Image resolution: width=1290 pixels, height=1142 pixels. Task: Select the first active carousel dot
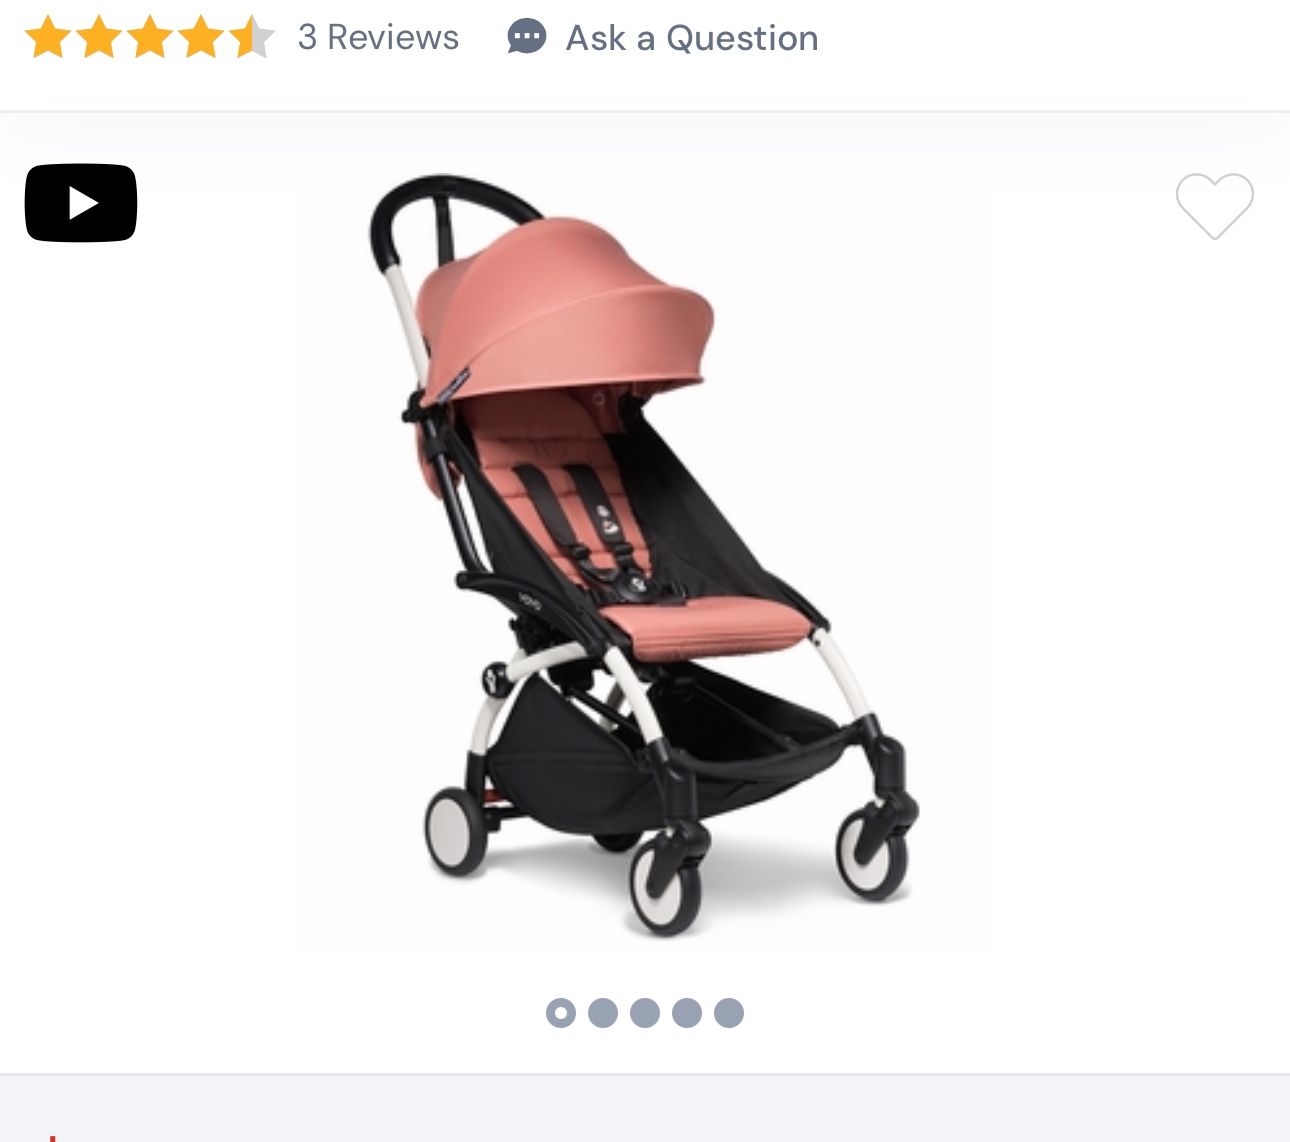pyautogui.click(x=561, y=1013)
